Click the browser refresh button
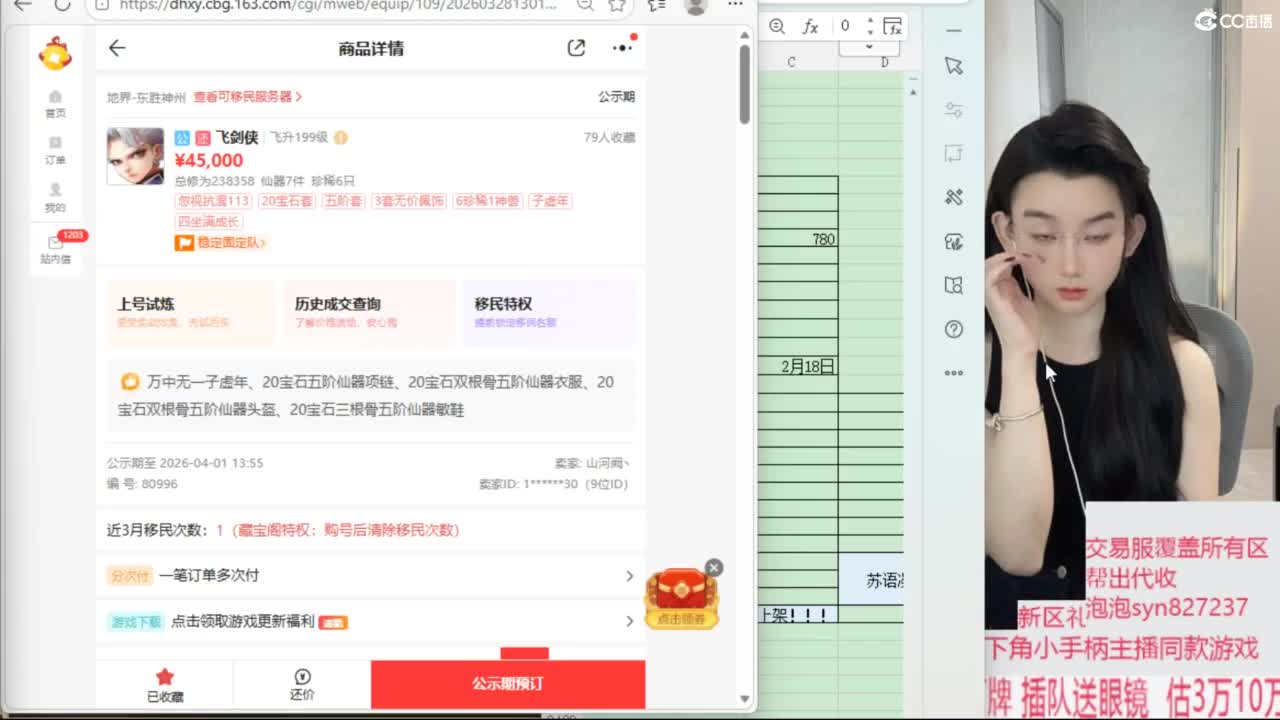Image resolution: width=1280 pixels, height=720 pixels. 62,5
